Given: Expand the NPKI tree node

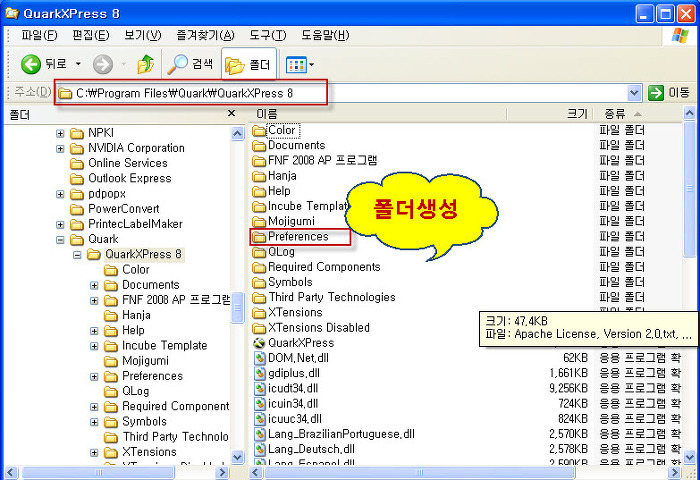Looking at the screenshot, I should point(60,133).
